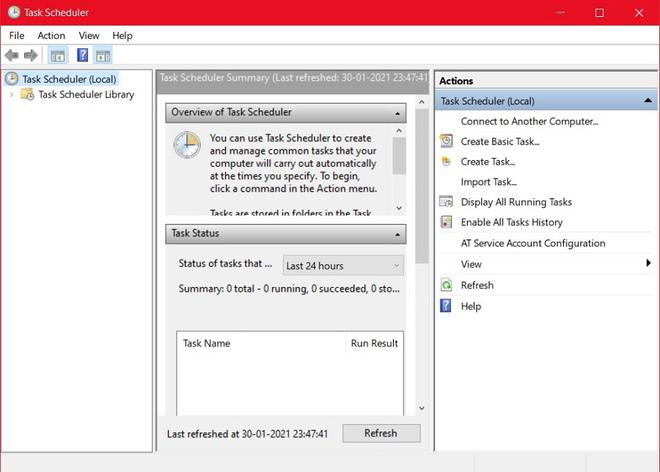Maximize the Task Scheduler window
This screenshot has width=660, height=472.
coord(599,13)
